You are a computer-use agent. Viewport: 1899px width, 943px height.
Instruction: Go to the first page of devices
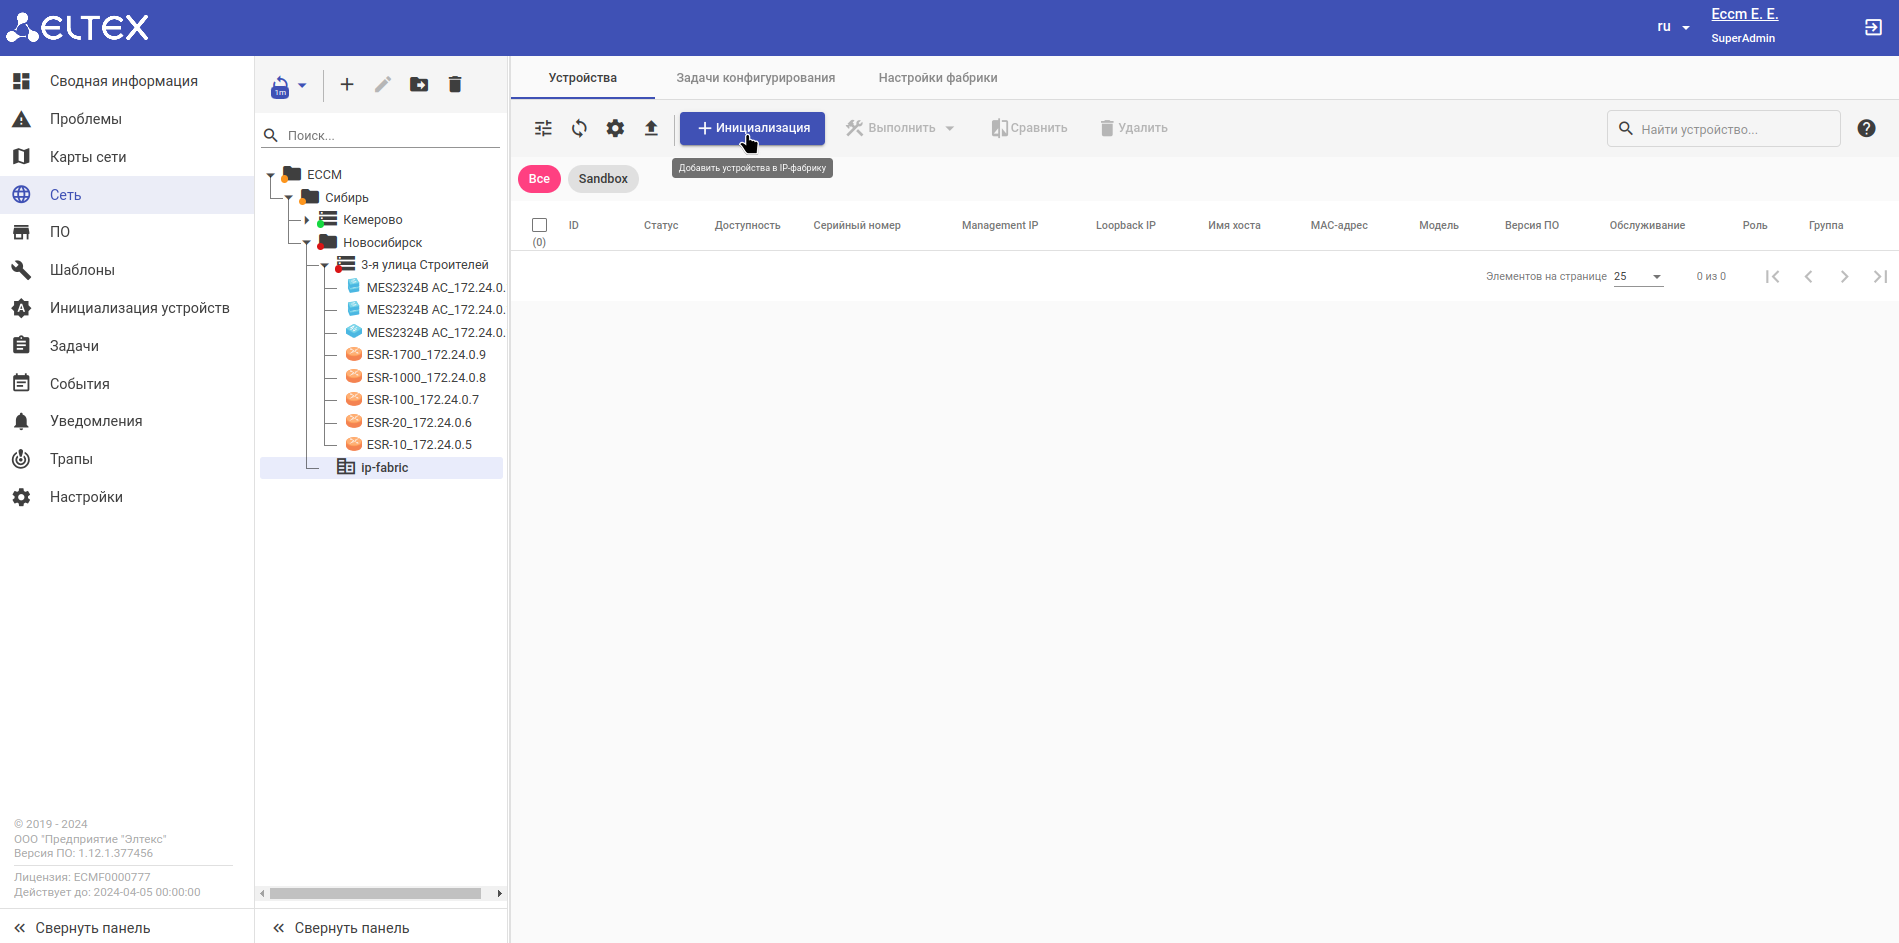[1772, 277]
